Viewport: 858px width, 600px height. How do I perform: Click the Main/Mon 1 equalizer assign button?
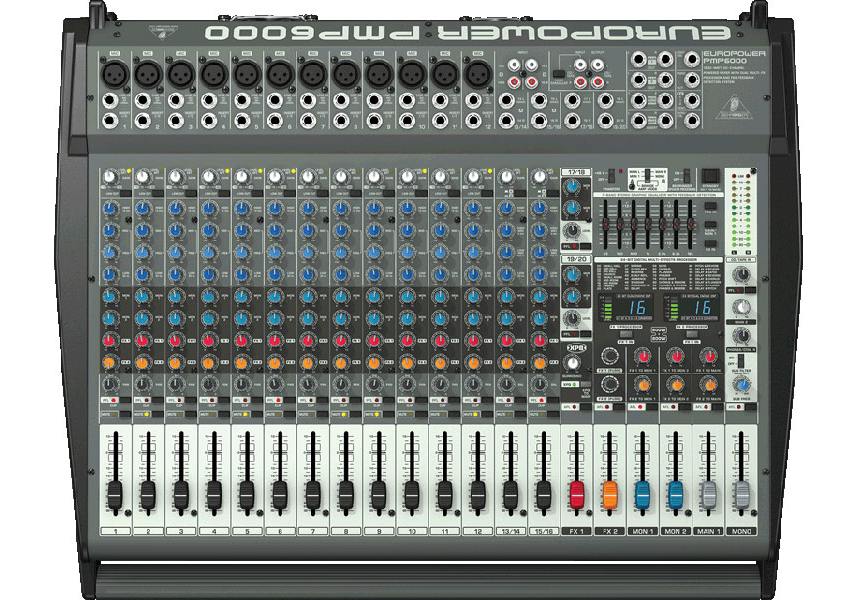710,225
